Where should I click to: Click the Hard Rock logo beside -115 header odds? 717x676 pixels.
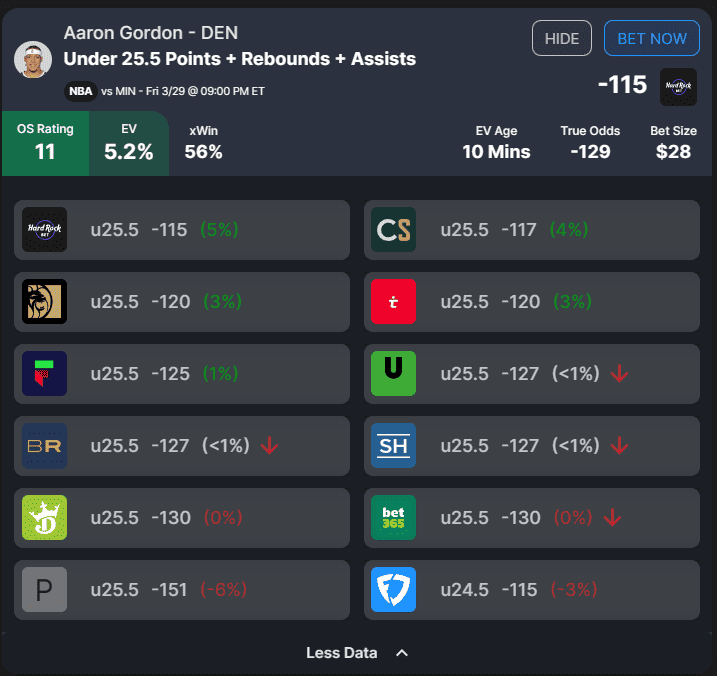coord(678,87)
